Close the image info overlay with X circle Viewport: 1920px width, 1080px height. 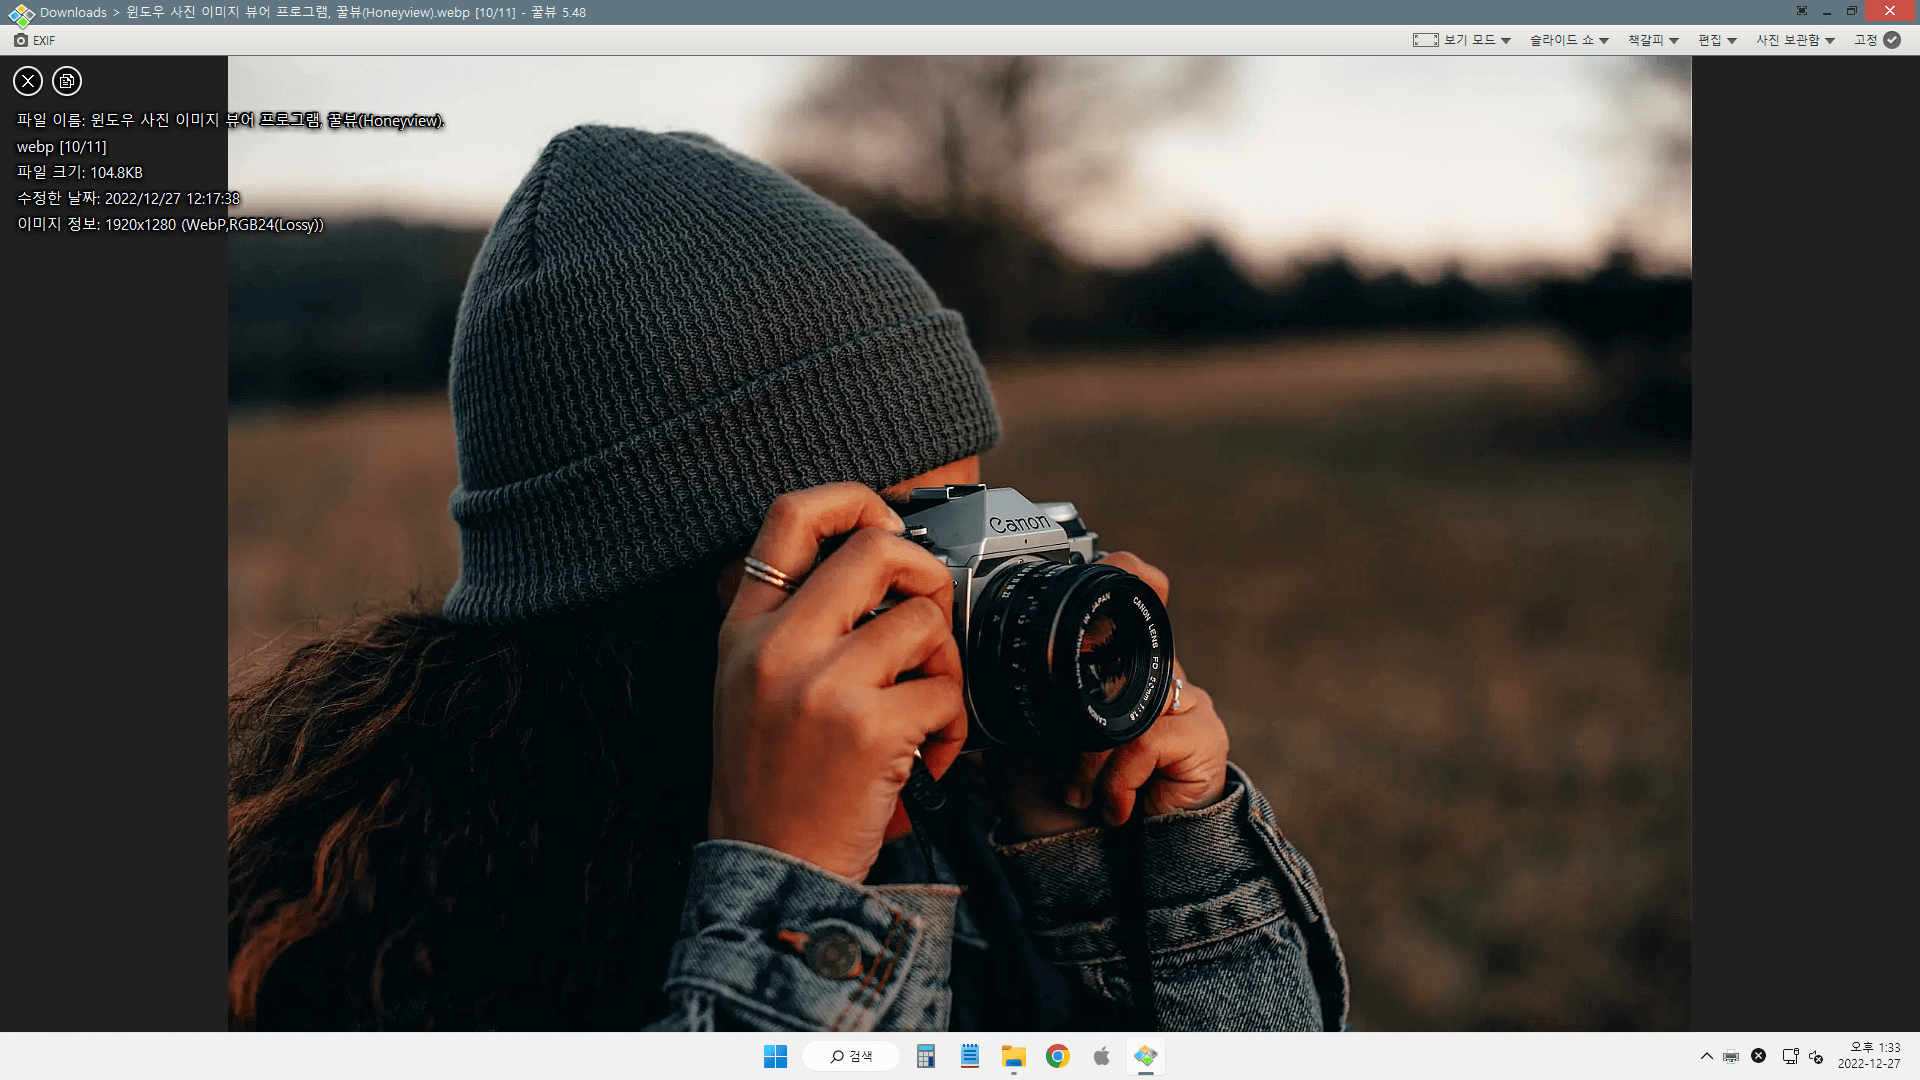pyautogui.click(x=28, y=81)
